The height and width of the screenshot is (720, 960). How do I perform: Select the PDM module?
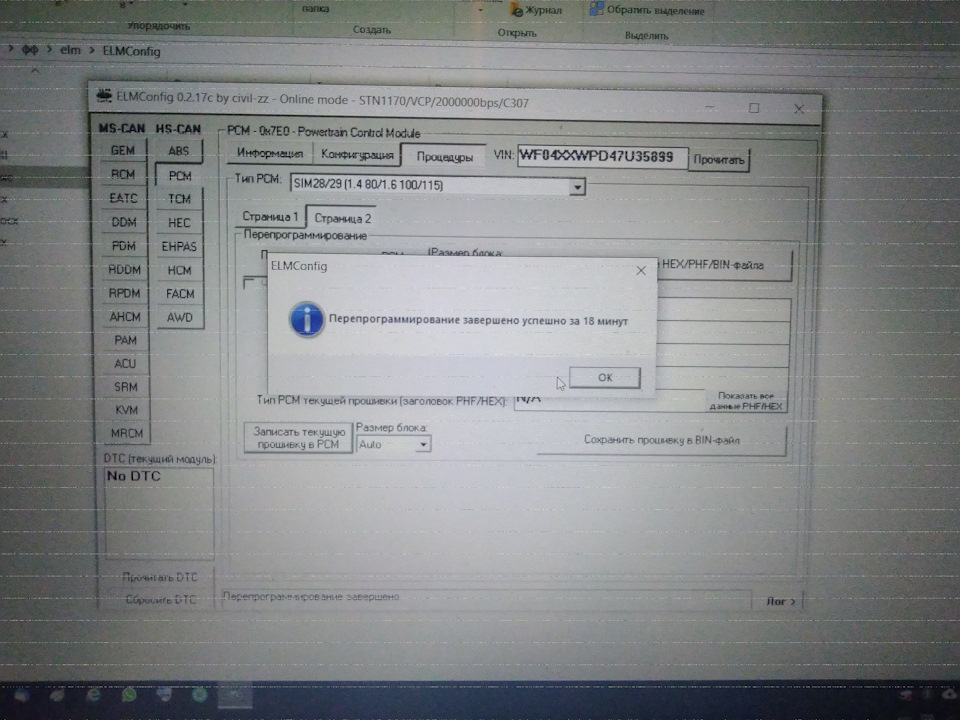tap(124, 246)
